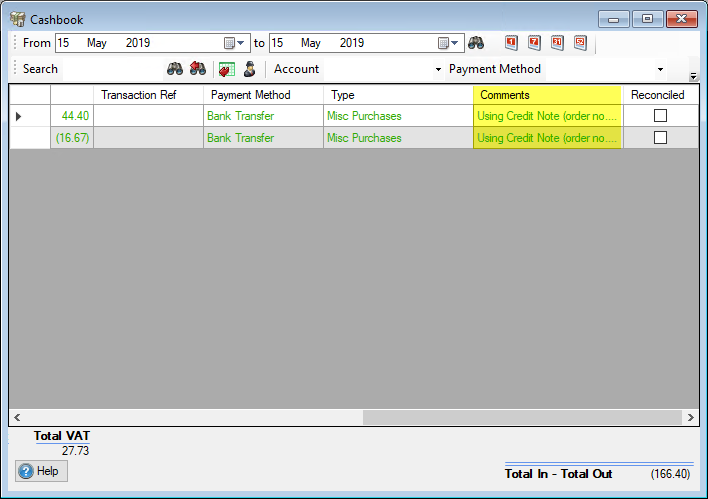Screen dimensions: 708x499
Task: Open Help at the bottom left
Action: pos(41,471)
